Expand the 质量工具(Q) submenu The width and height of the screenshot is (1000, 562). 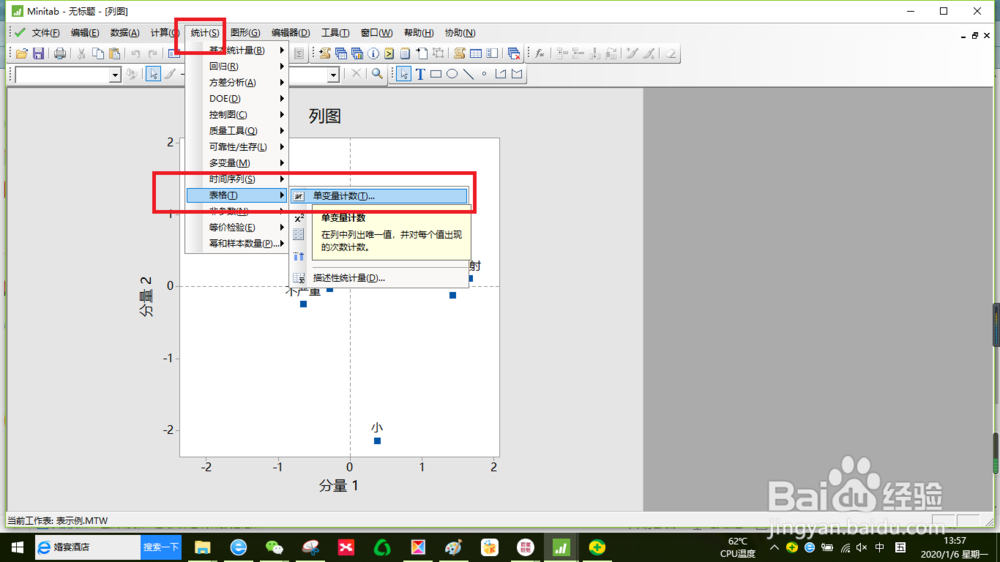237,131
